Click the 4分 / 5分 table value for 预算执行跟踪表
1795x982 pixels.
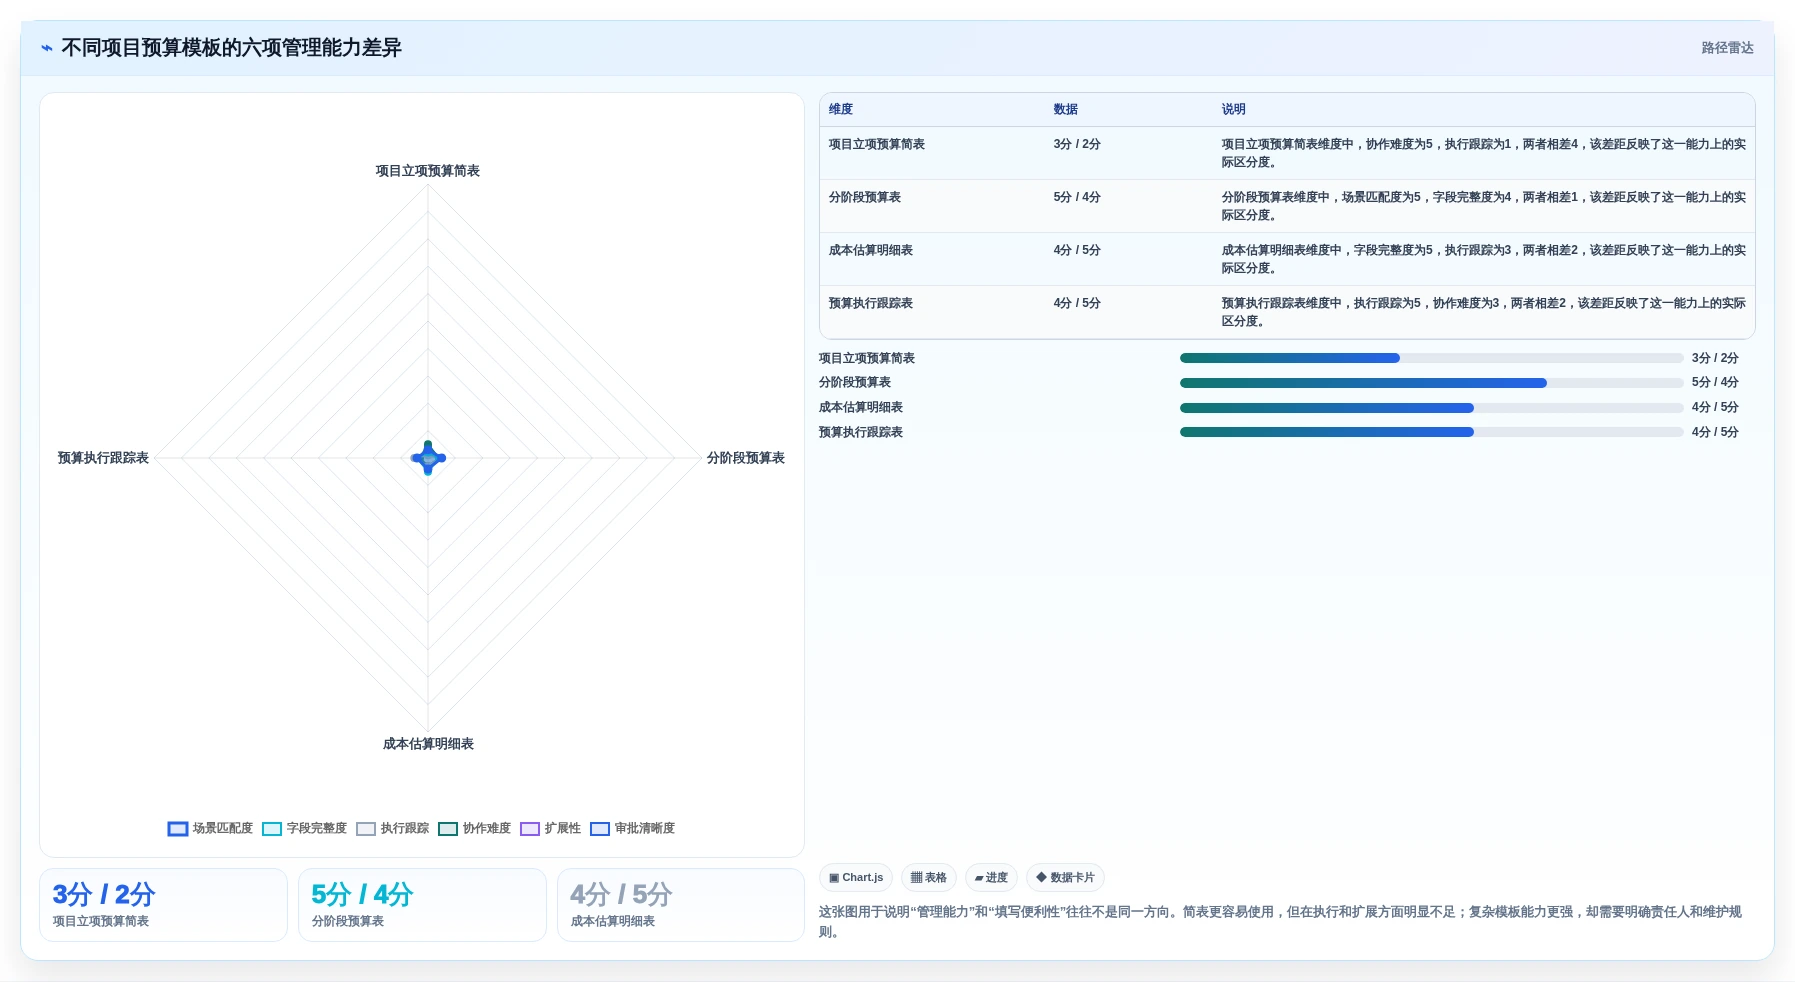[1077, 303]
